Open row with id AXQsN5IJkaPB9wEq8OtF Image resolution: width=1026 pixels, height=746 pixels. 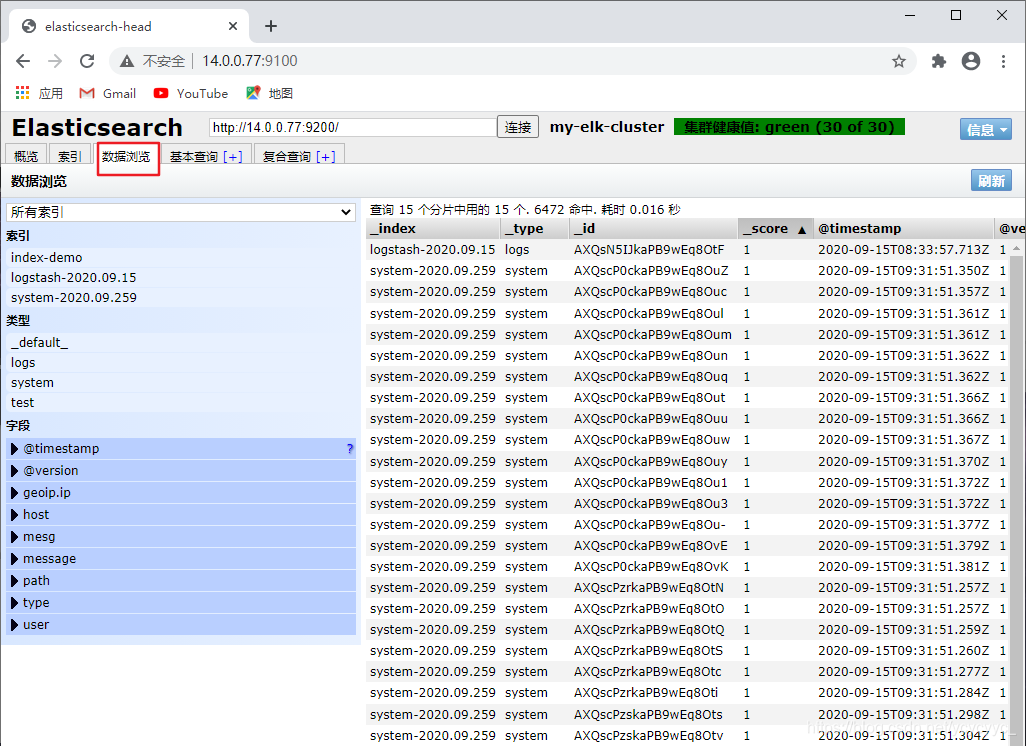tap(648, 249)
